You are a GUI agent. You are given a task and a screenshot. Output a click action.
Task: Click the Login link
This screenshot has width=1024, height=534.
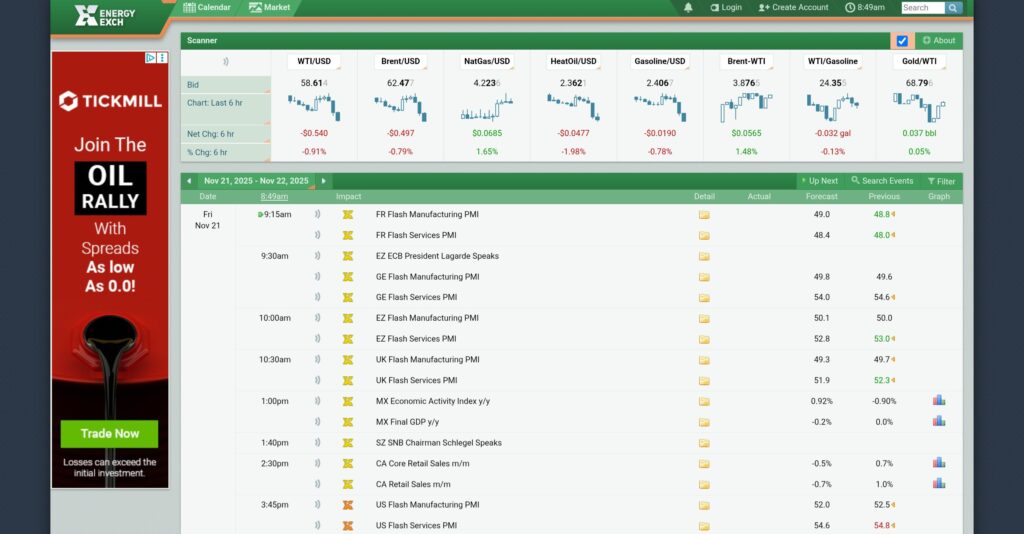point(726,8)
